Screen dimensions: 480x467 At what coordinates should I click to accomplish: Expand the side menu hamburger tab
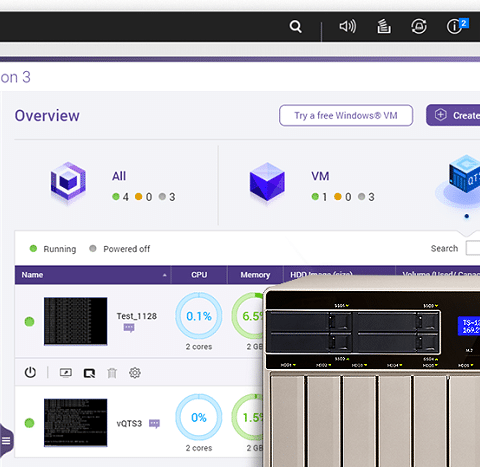[x=6, y=441]
